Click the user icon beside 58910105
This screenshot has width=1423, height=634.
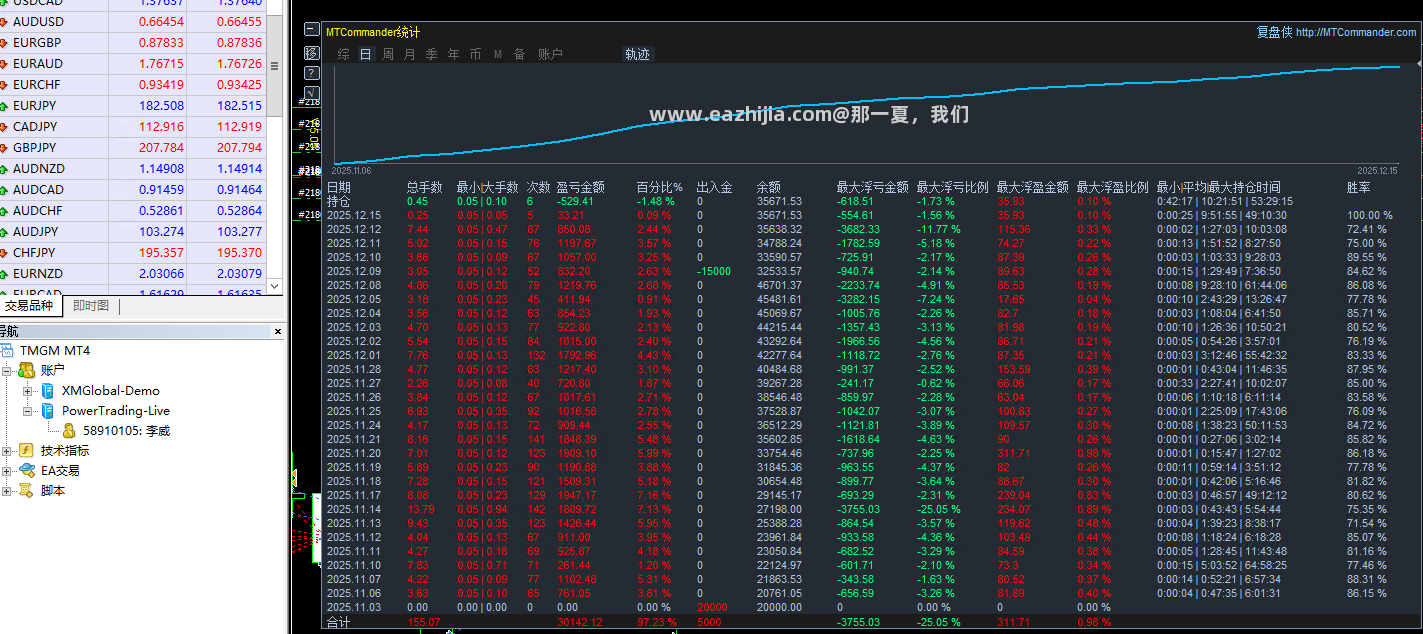pyautogui.click(x=69, y=431)
